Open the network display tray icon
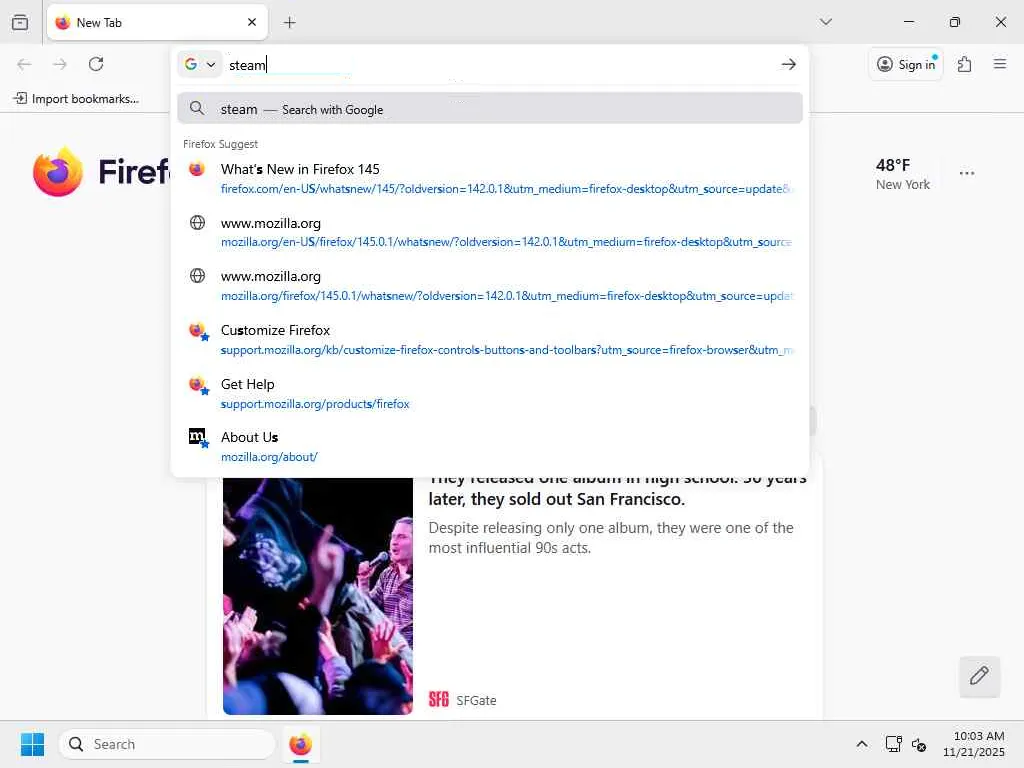1024x768 pixels. point(893,744)
